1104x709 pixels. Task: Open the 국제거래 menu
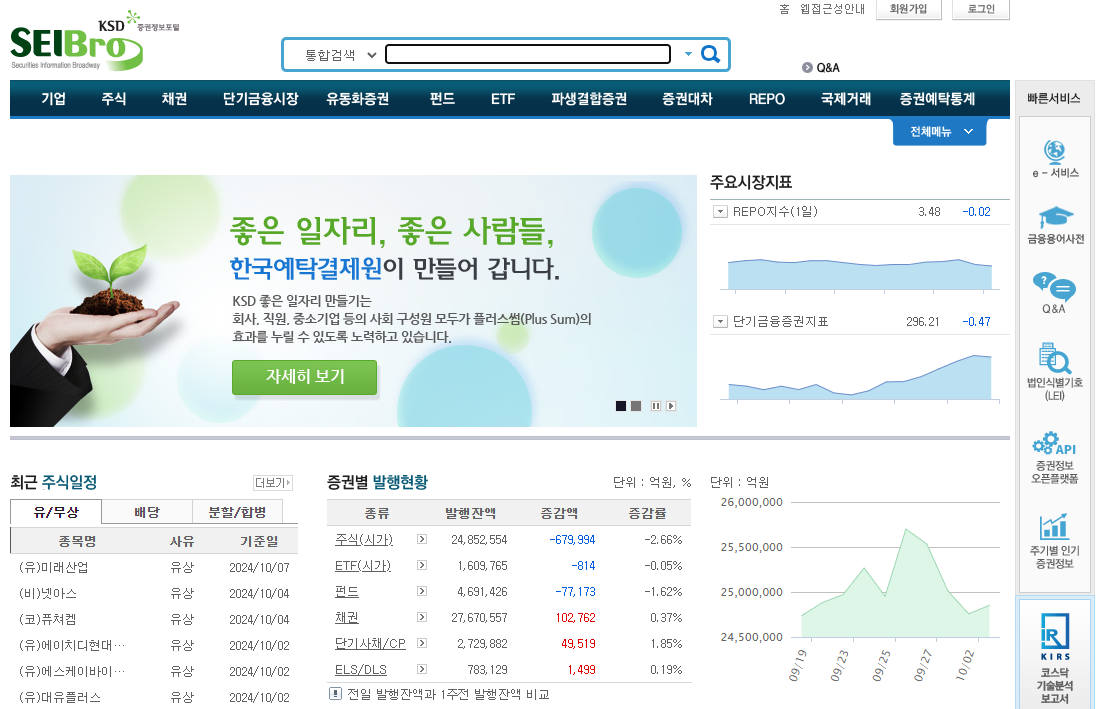(846, 99)
